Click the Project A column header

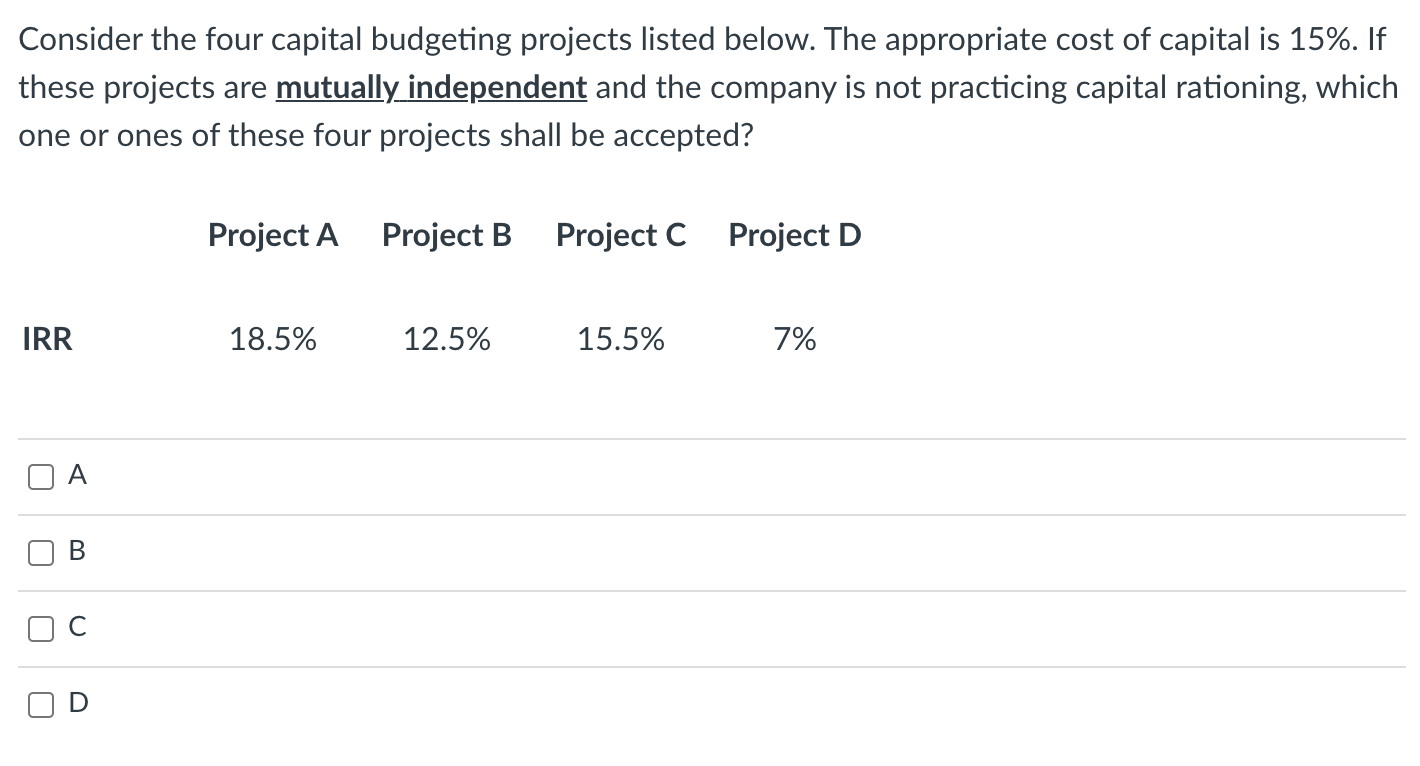[273, 236]
